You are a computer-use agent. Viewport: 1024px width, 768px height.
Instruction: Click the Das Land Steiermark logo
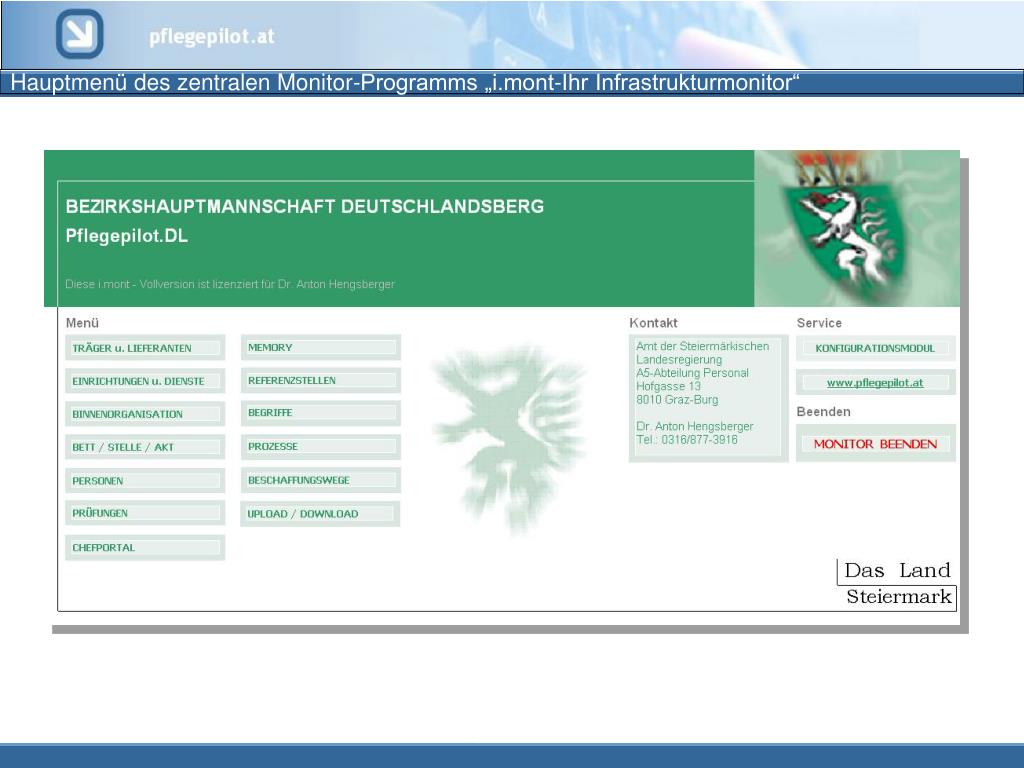point(897,584)
